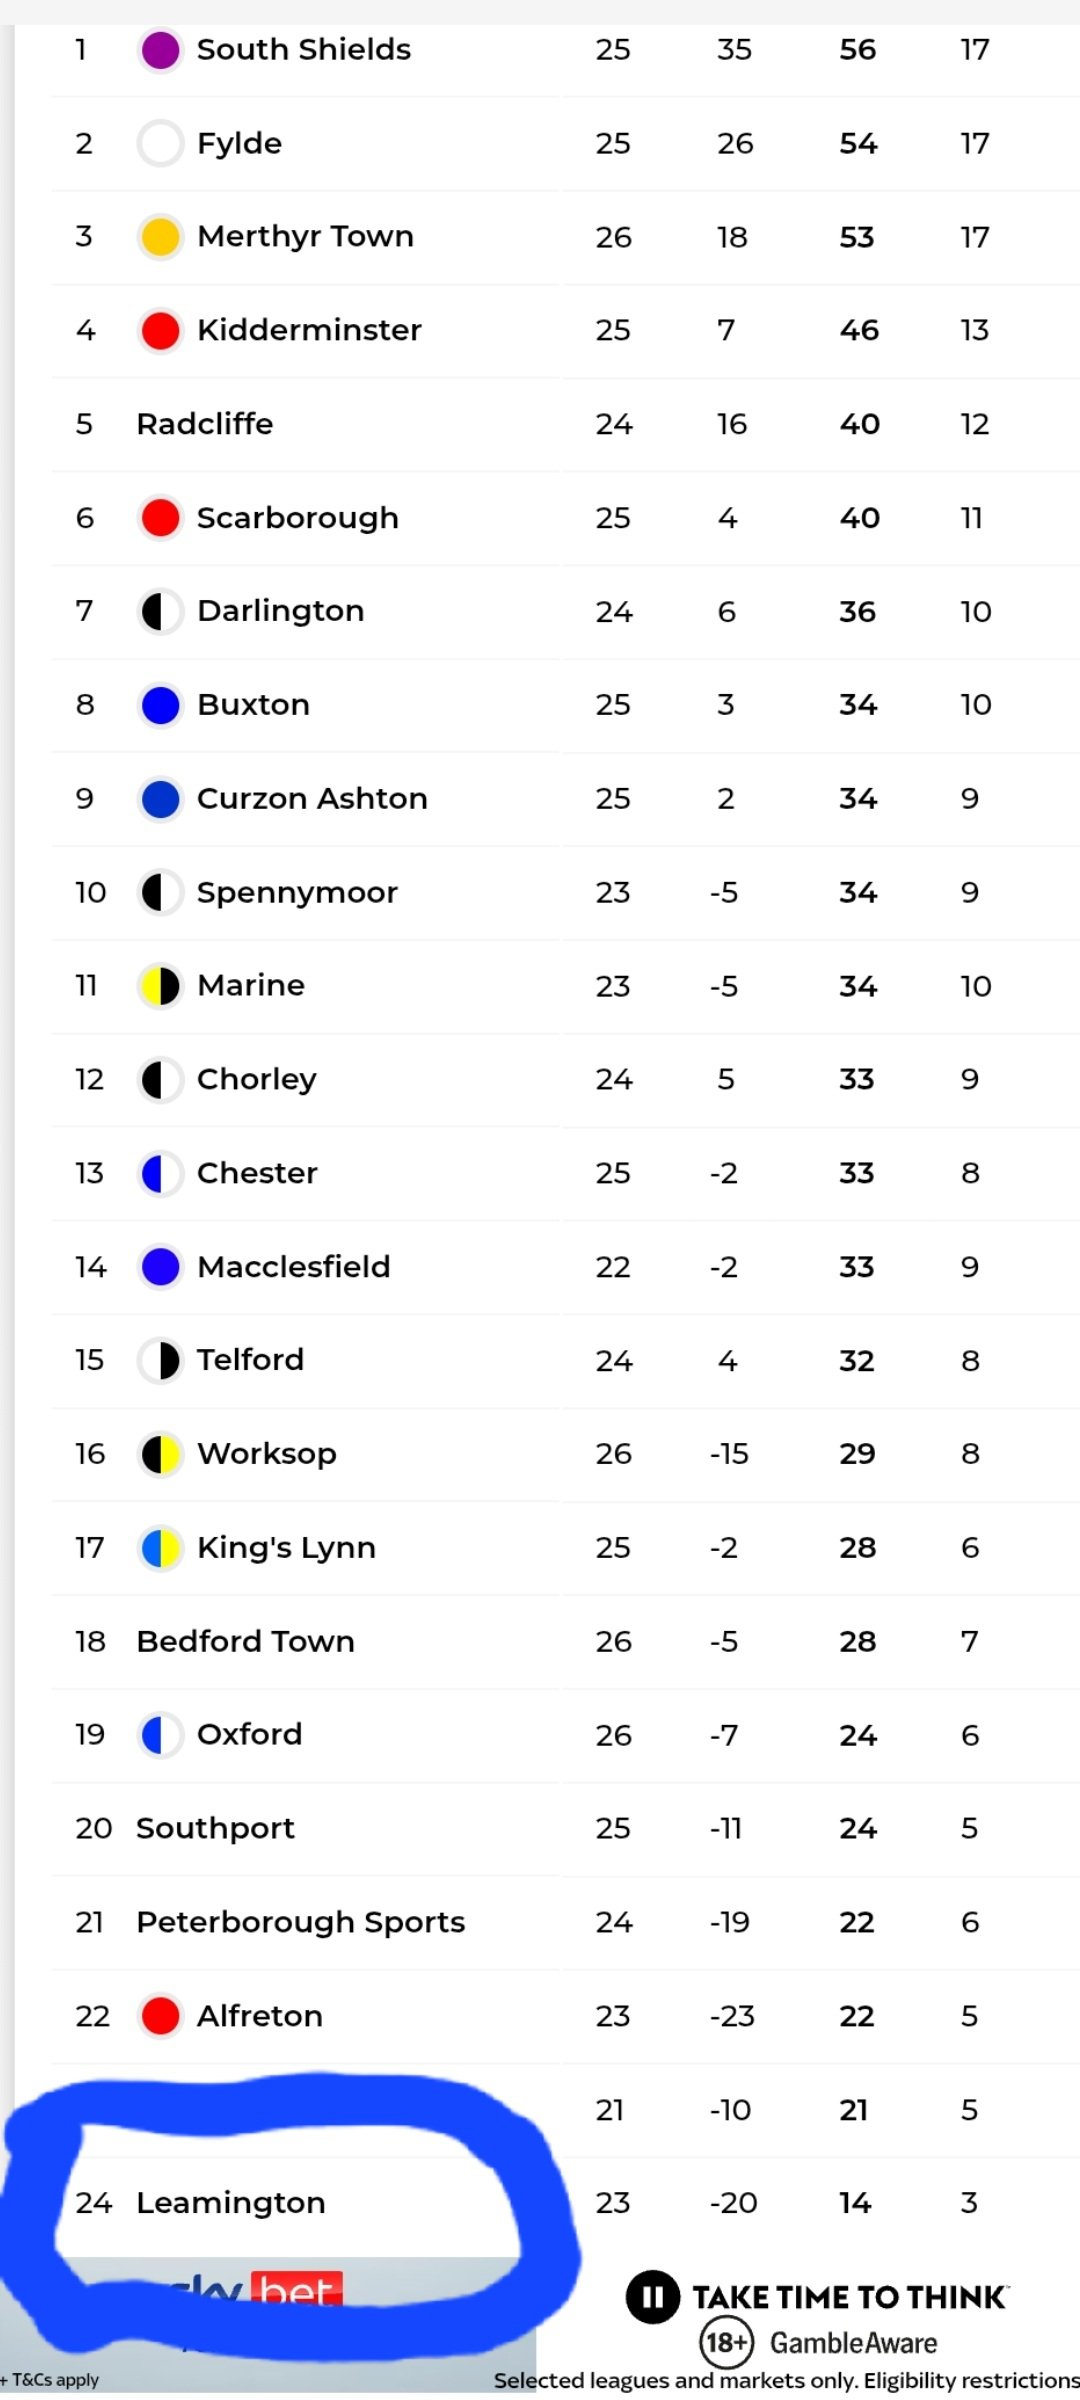
Task: Open Bedford Town team link
Action: [246, 1641]
